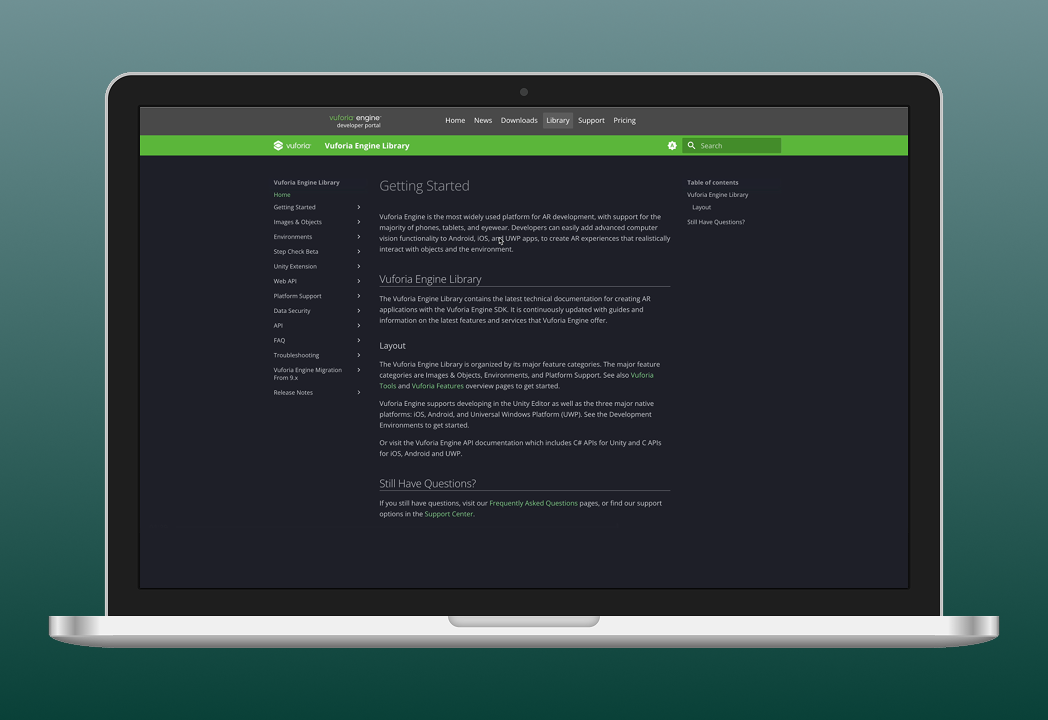Expand the API section chevron
1048x720 pixels.
tap(359, 326)
